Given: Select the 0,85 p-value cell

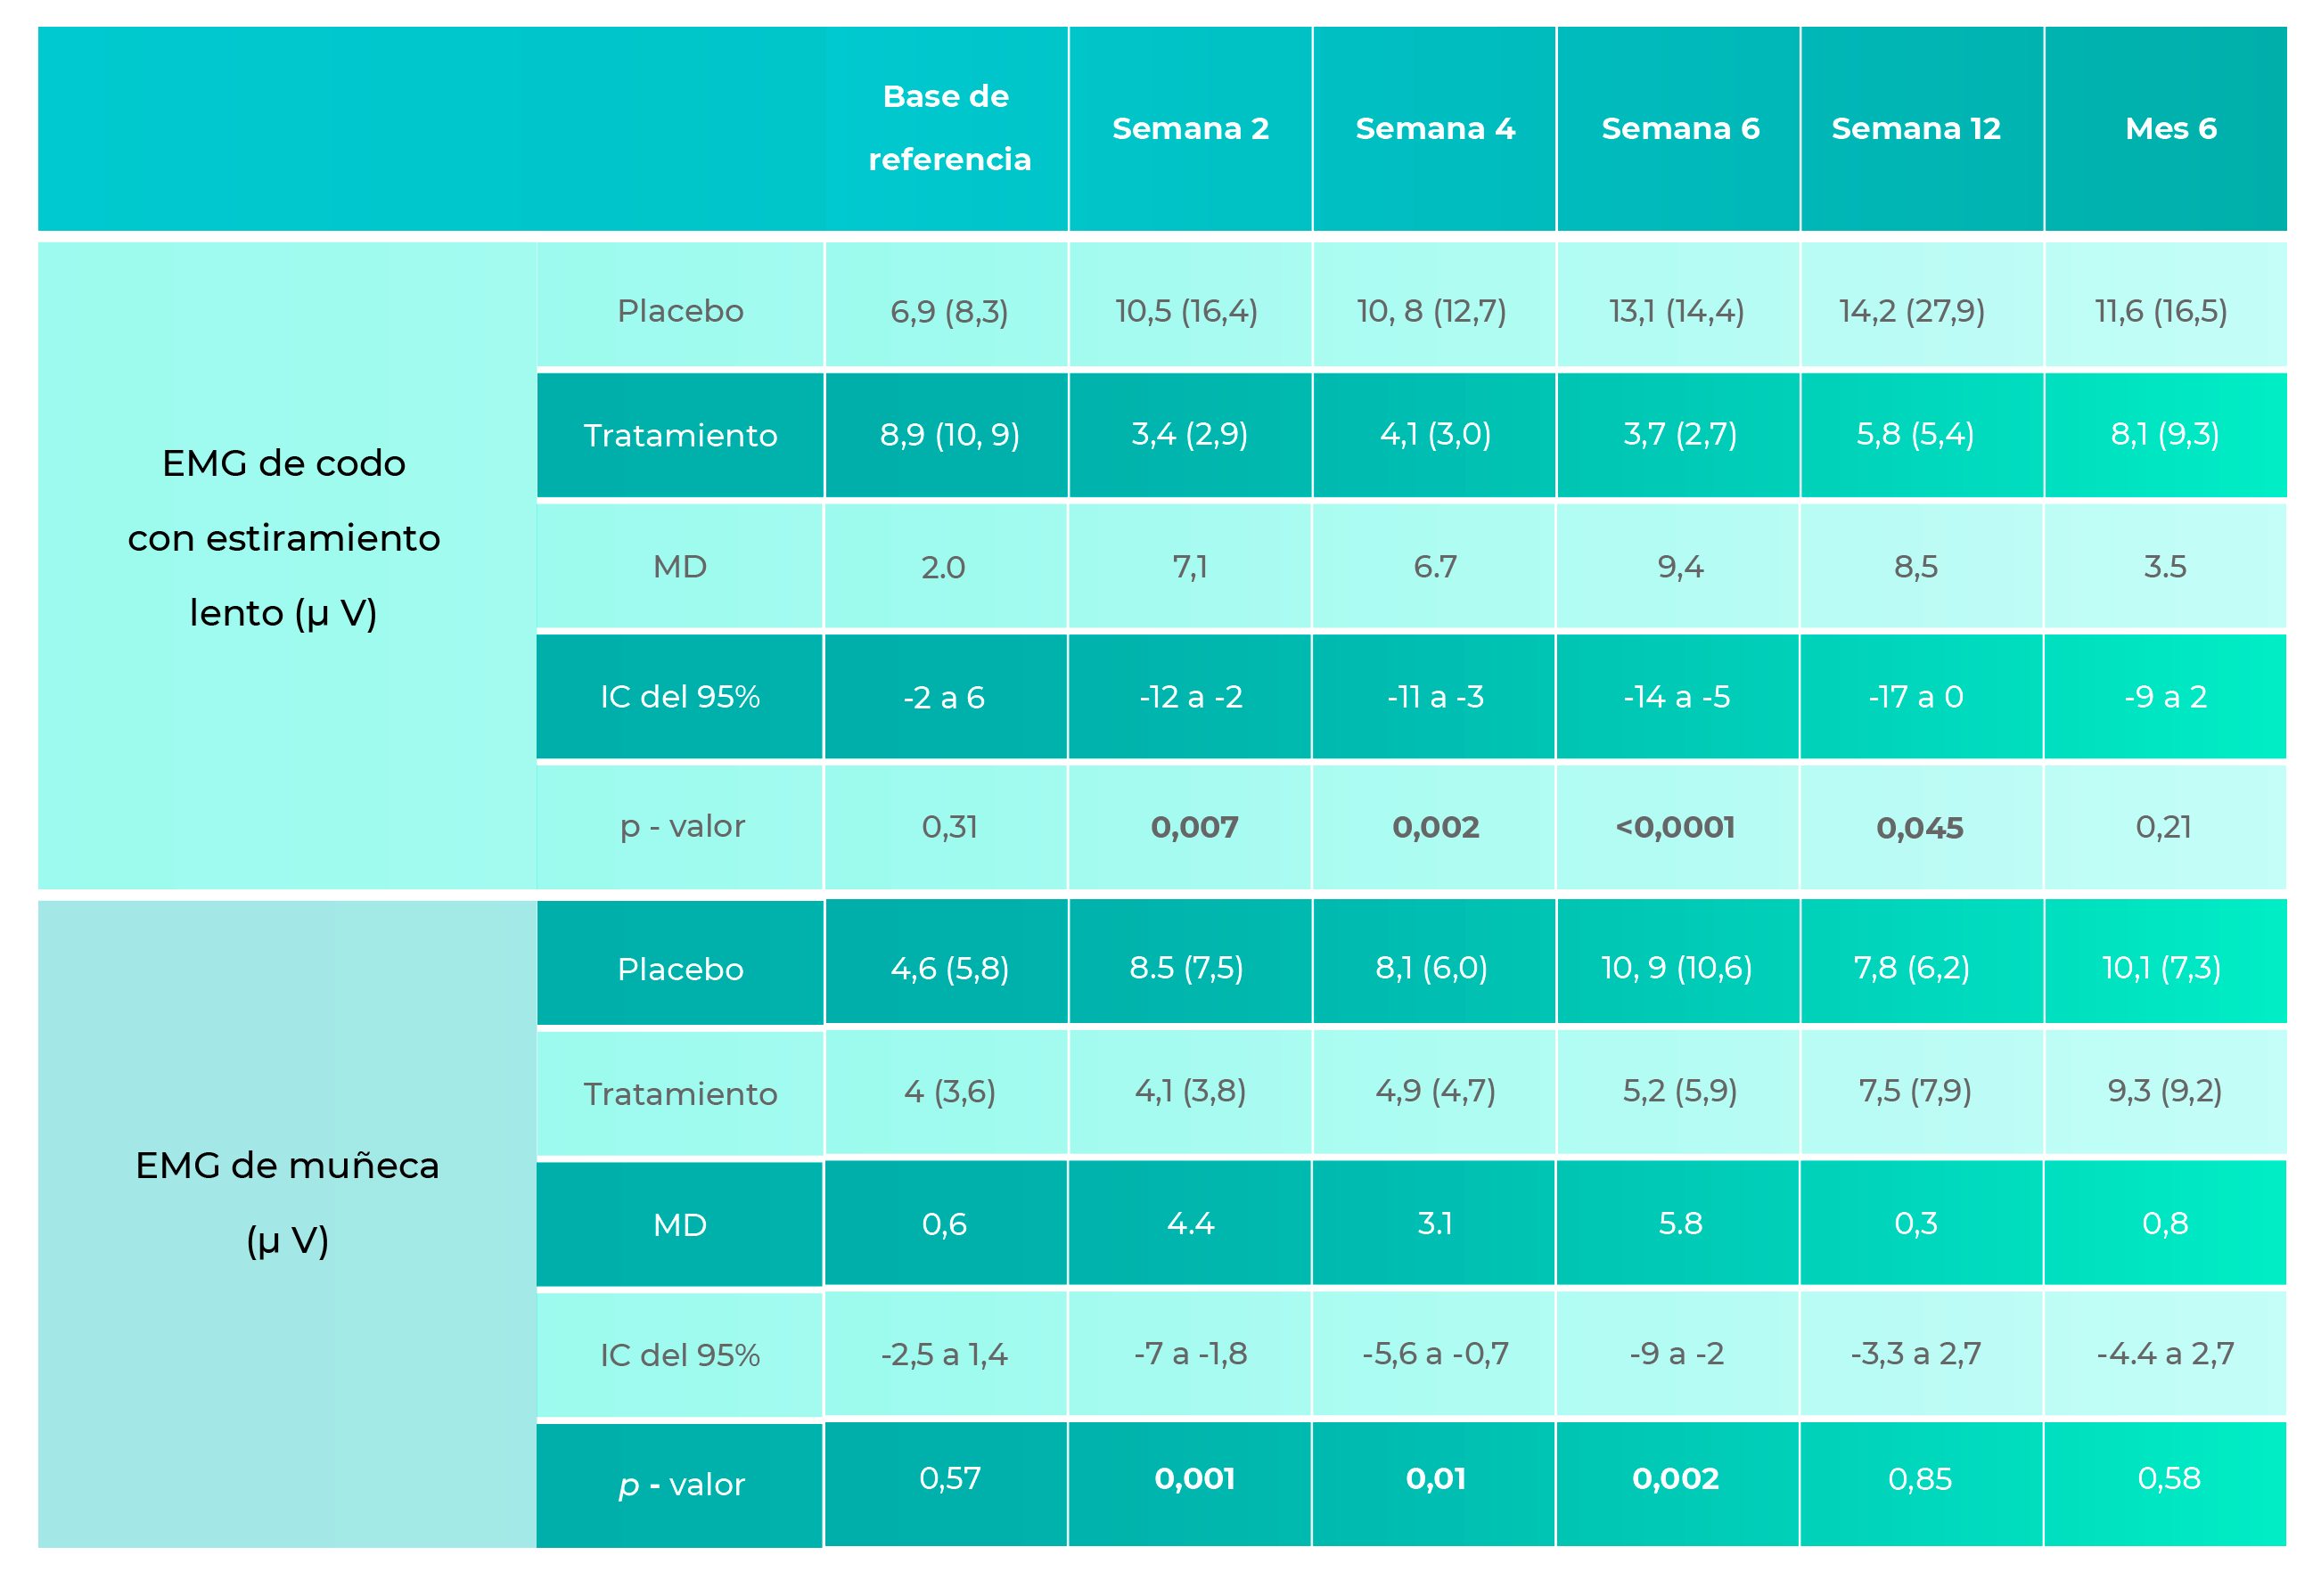Looking at the screenshot, I should 1919,1479.
